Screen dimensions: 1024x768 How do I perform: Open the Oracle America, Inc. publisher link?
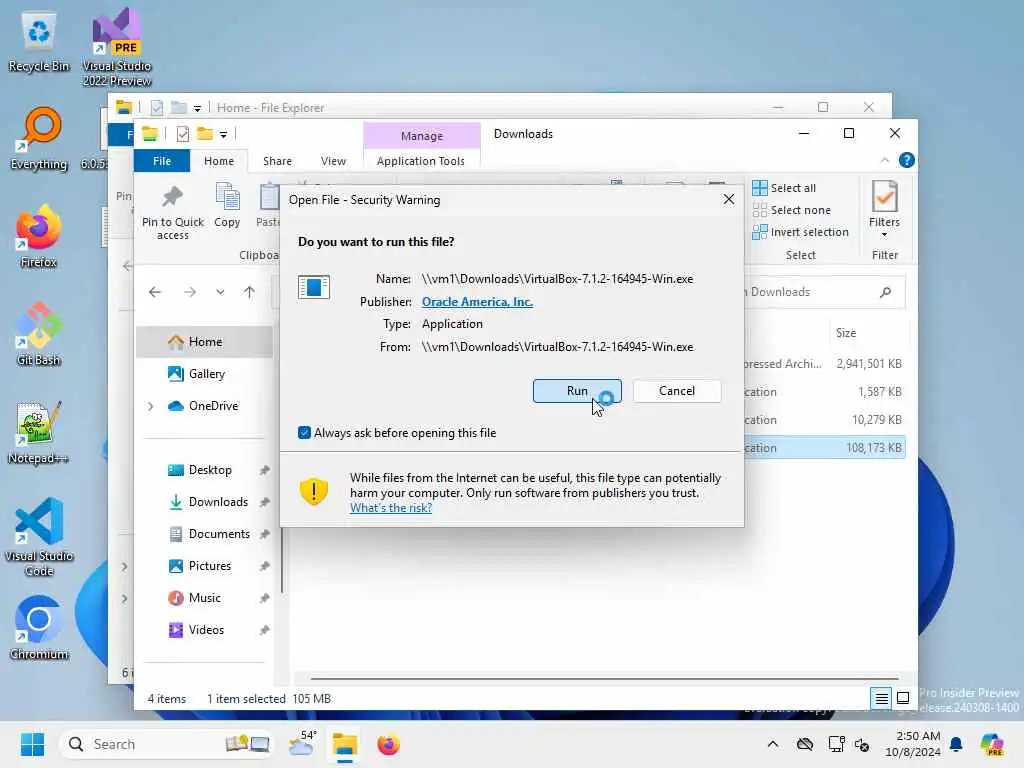[477, 302]
